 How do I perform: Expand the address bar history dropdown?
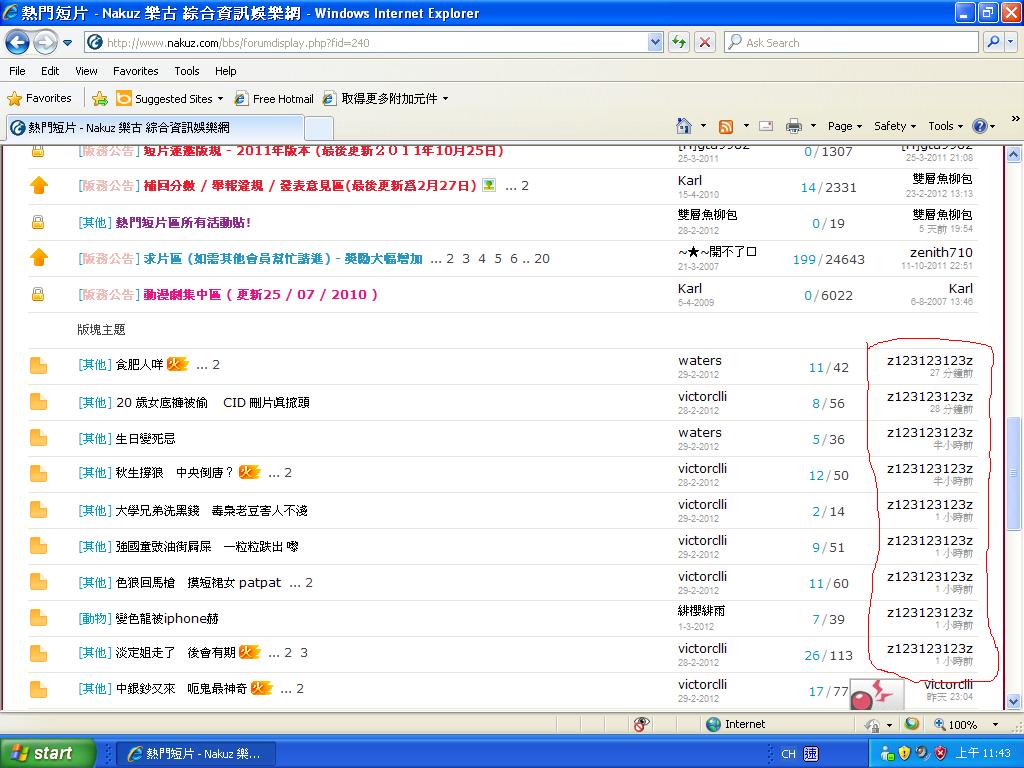(x=656, y=43)
